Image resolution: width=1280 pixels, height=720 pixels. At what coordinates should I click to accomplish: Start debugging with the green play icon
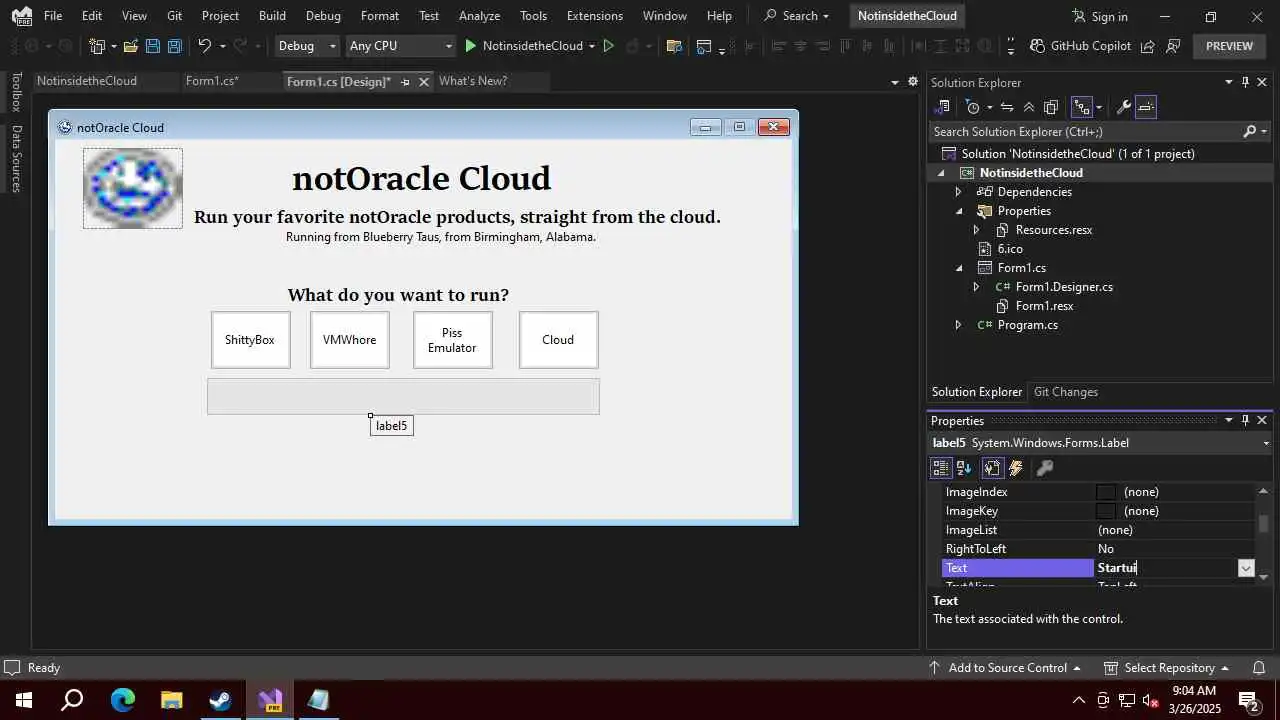471,46
